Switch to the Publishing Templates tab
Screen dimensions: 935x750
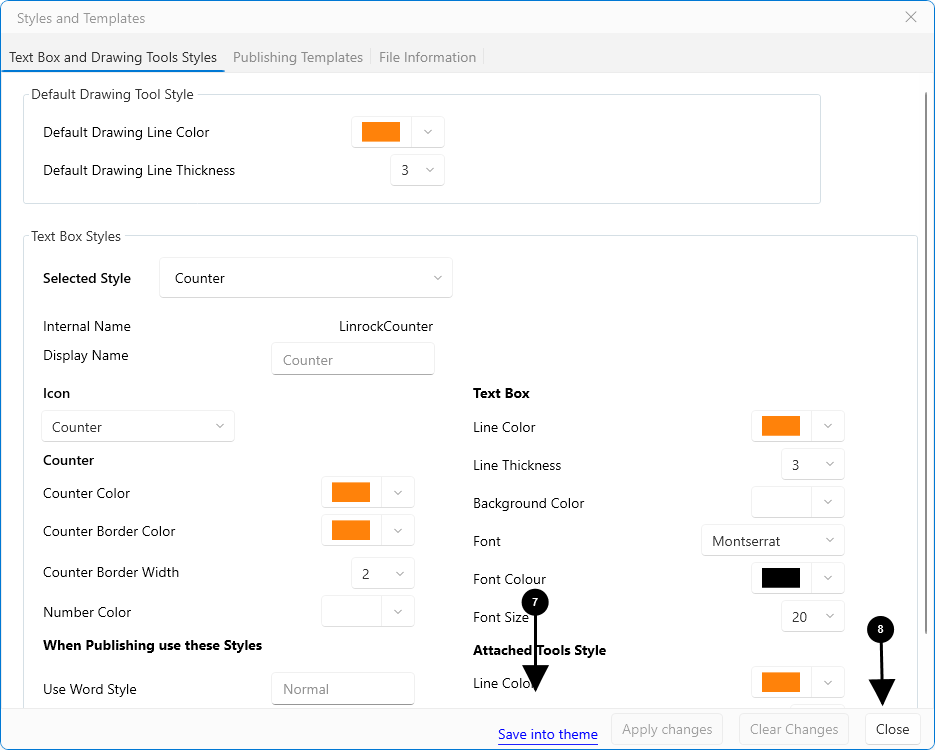click(x=297, y=57)
